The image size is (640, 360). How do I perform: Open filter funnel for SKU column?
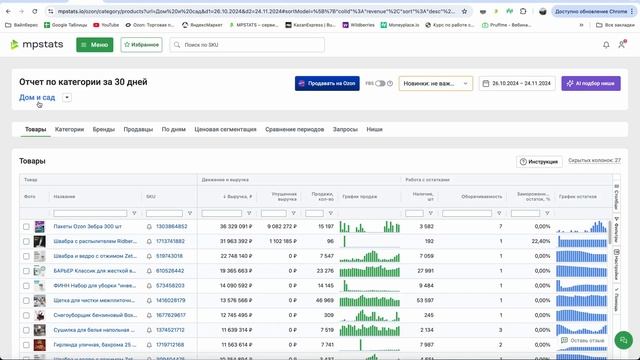point(190,213)
